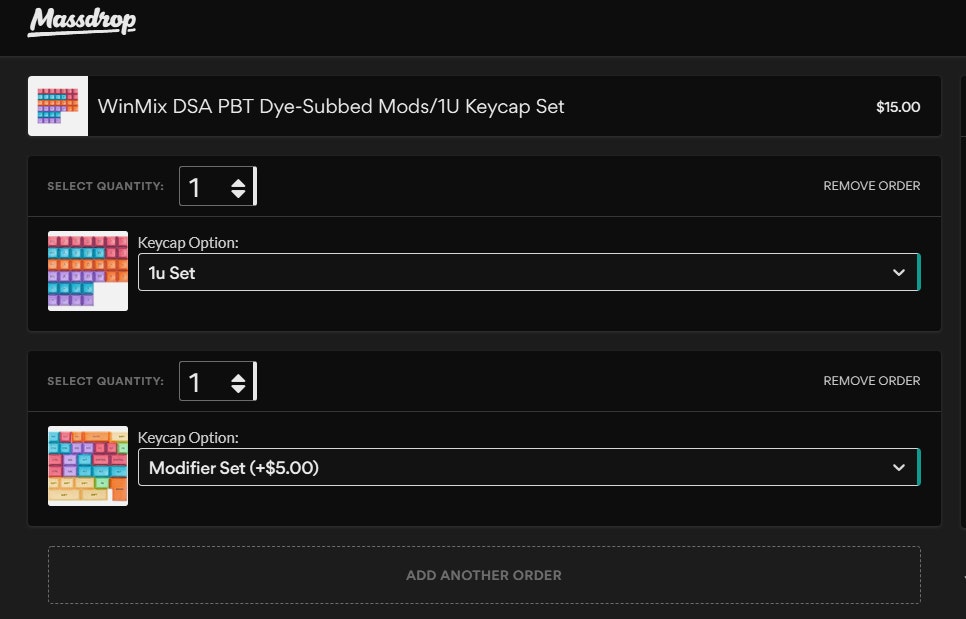The width and height of the screenshot is (966, 619).
Task: Click Add Another Order
Action: [484, 575]
